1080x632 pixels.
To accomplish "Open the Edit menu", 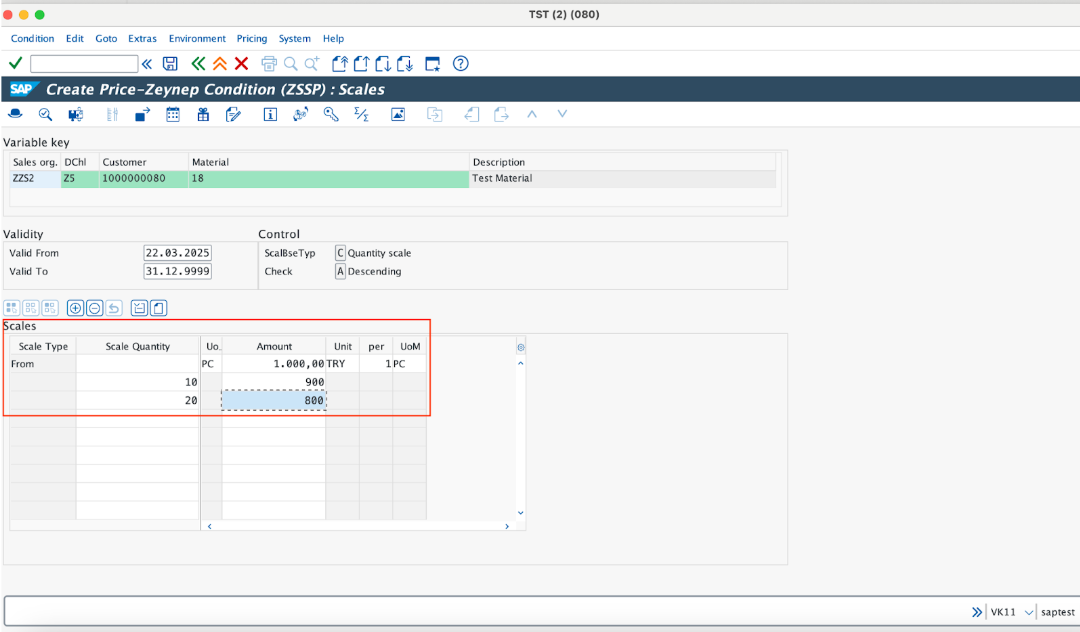I will (74, 39).
